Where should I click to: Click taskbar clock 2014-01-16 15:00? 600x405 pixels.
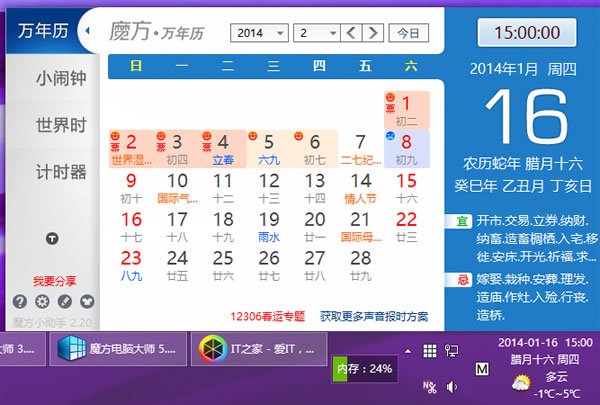tap(545, 342)
